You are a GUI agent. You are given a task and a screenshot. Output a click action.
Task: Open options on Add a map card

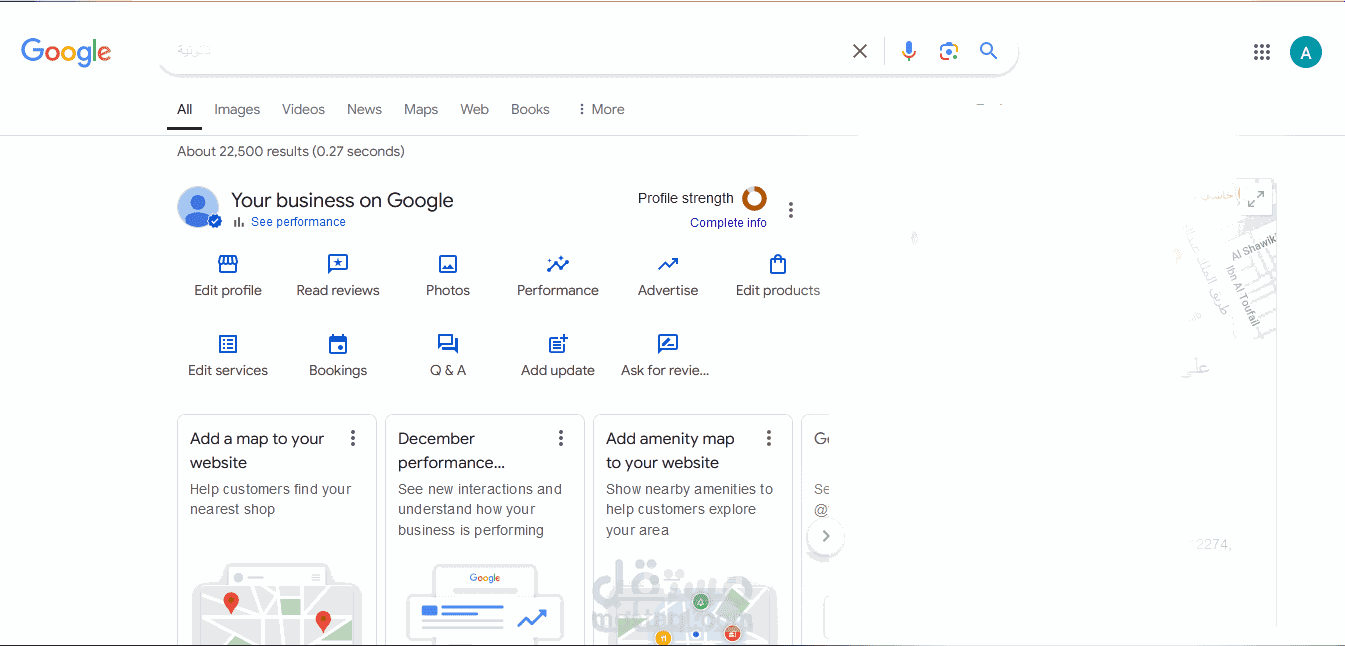(353, 438)
